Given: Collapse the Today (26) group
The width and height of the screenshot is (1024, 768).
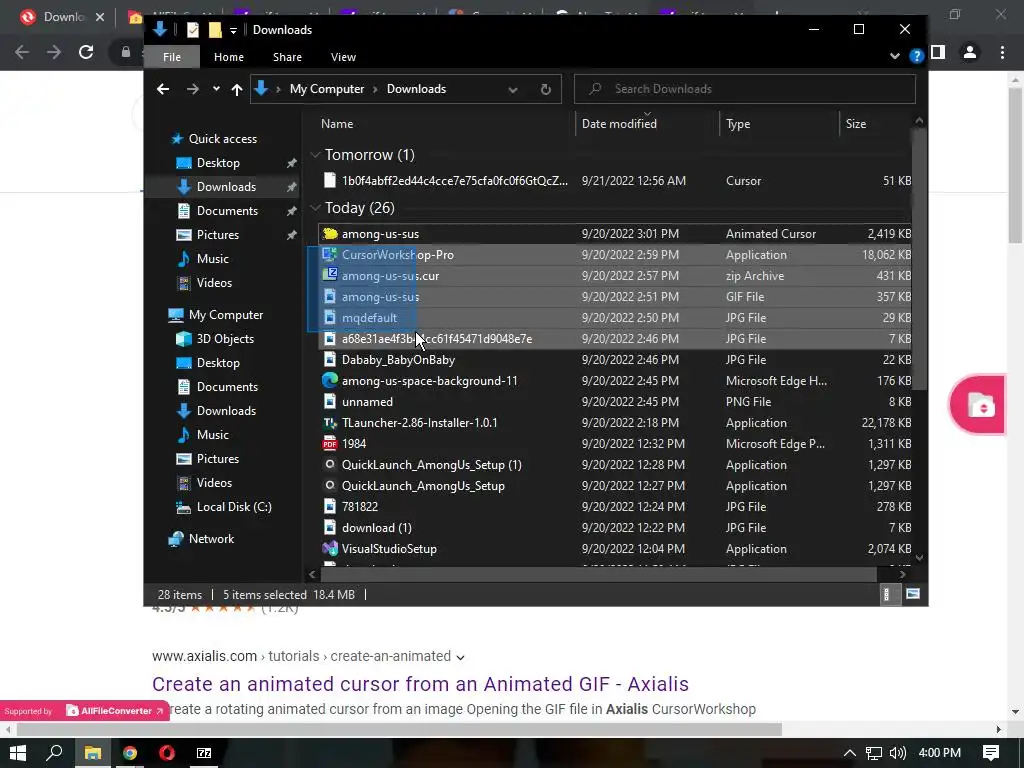Looking at the screenshot, I should click(x=315, y=208).
